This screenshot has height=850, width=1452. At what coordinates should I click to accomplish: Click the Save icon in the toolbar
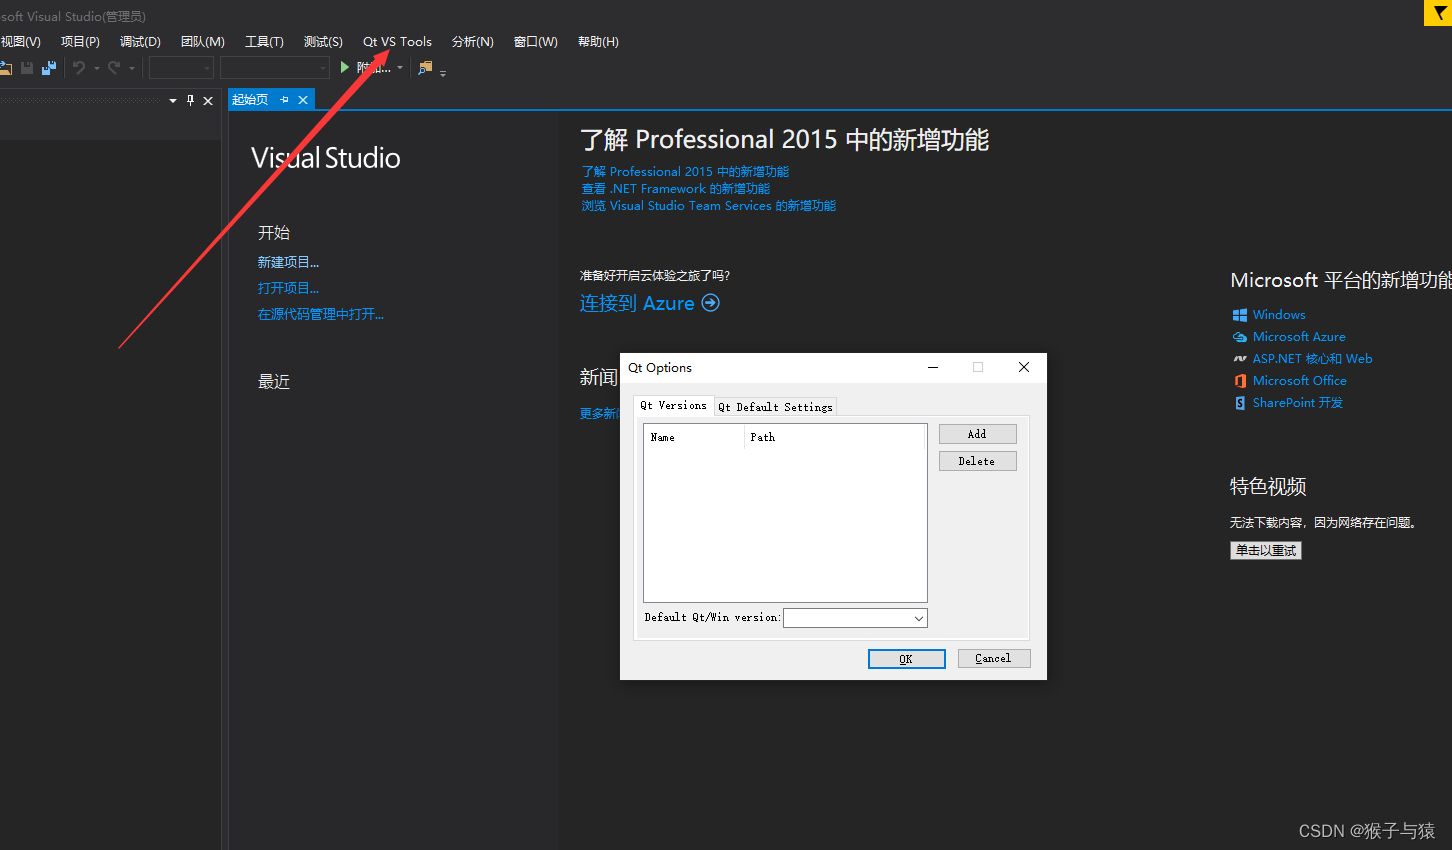27,67
